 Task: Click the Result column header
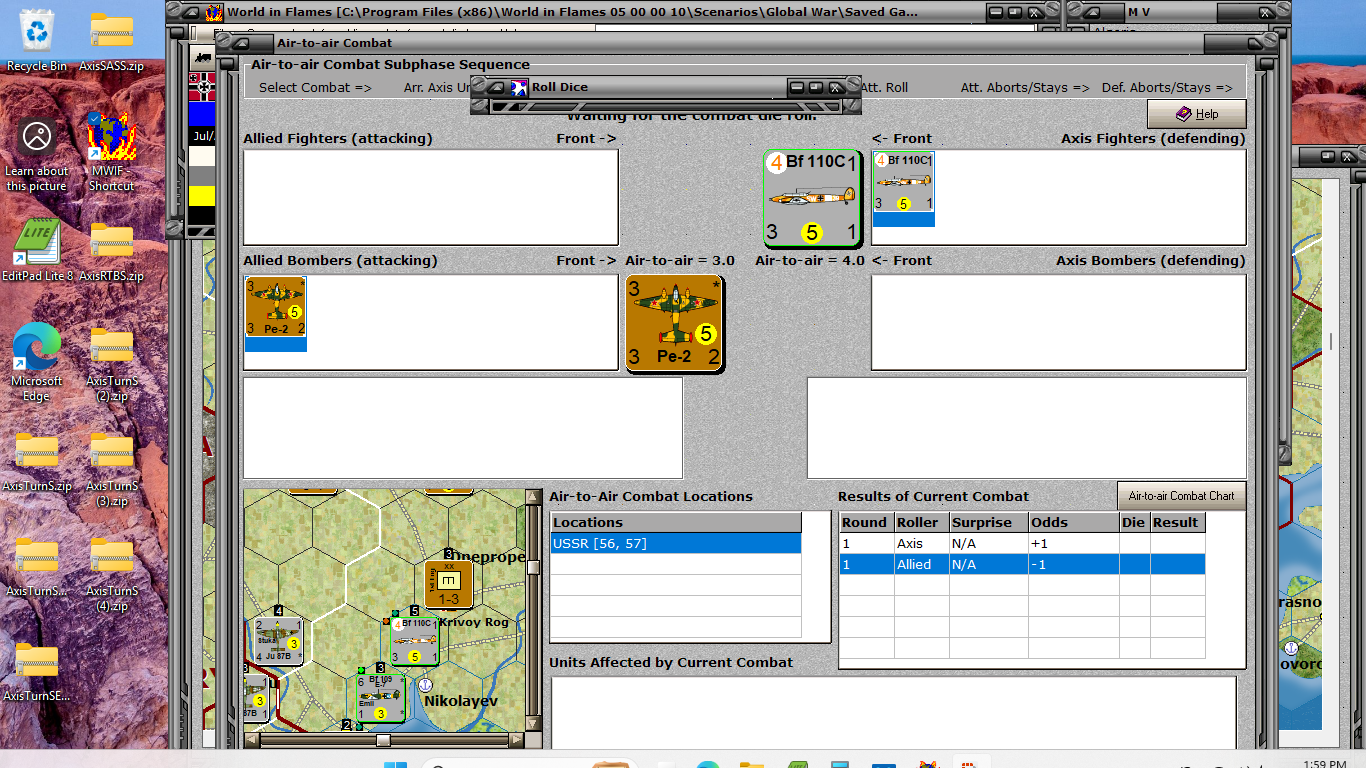tap(1176, 523)
